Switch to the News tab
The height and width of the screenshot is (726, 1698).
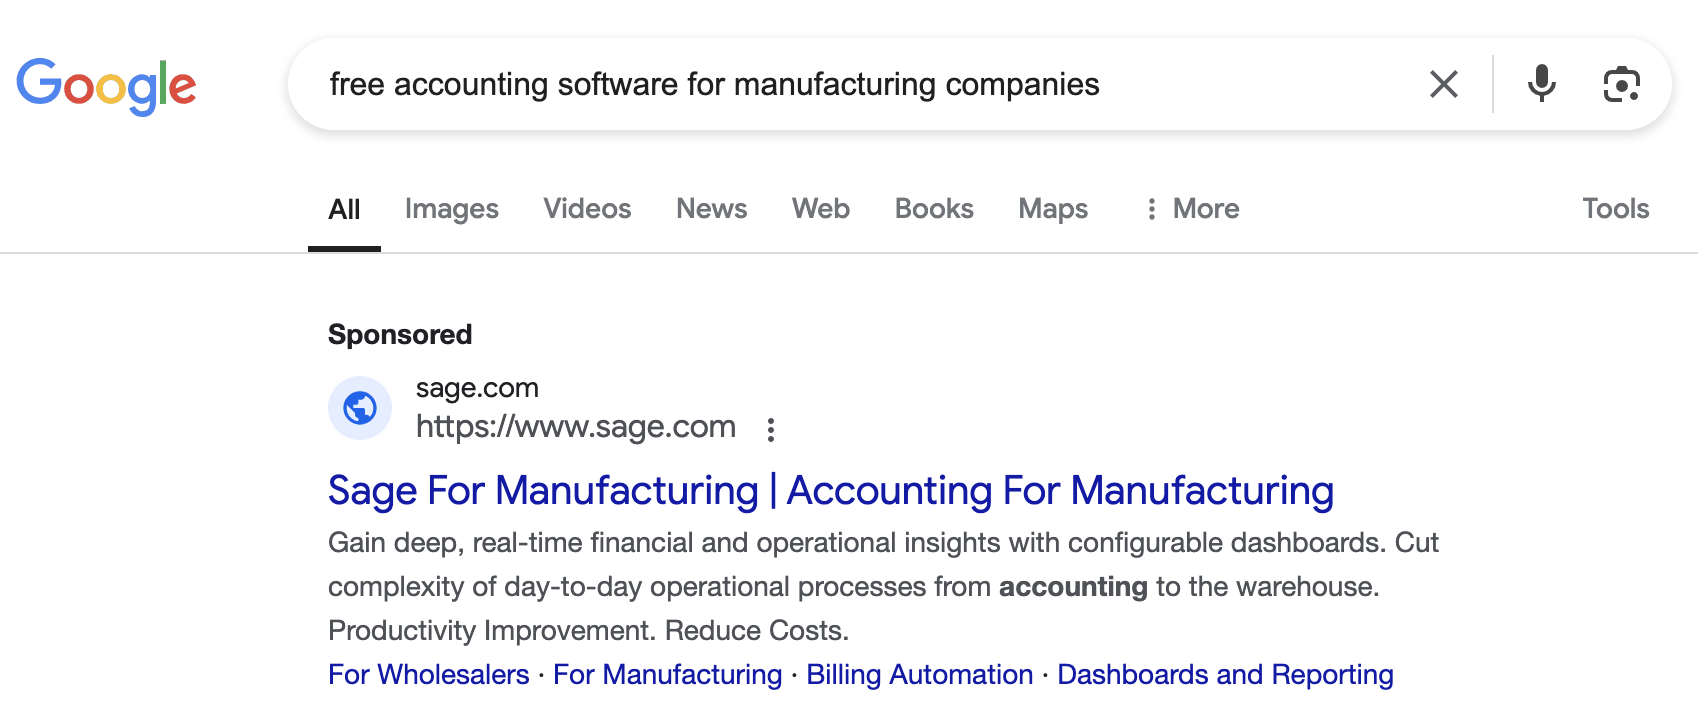[711, 208]
